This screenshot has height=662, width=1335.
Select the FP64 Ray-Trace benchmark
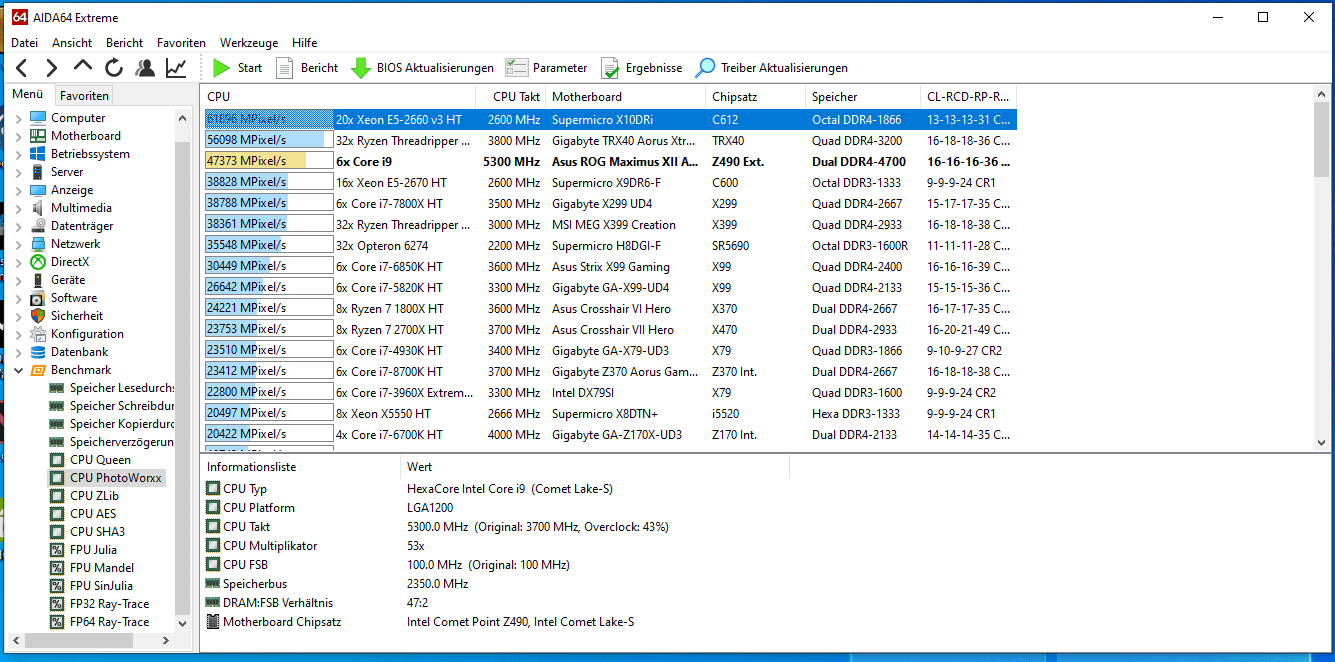click(109, 622)
